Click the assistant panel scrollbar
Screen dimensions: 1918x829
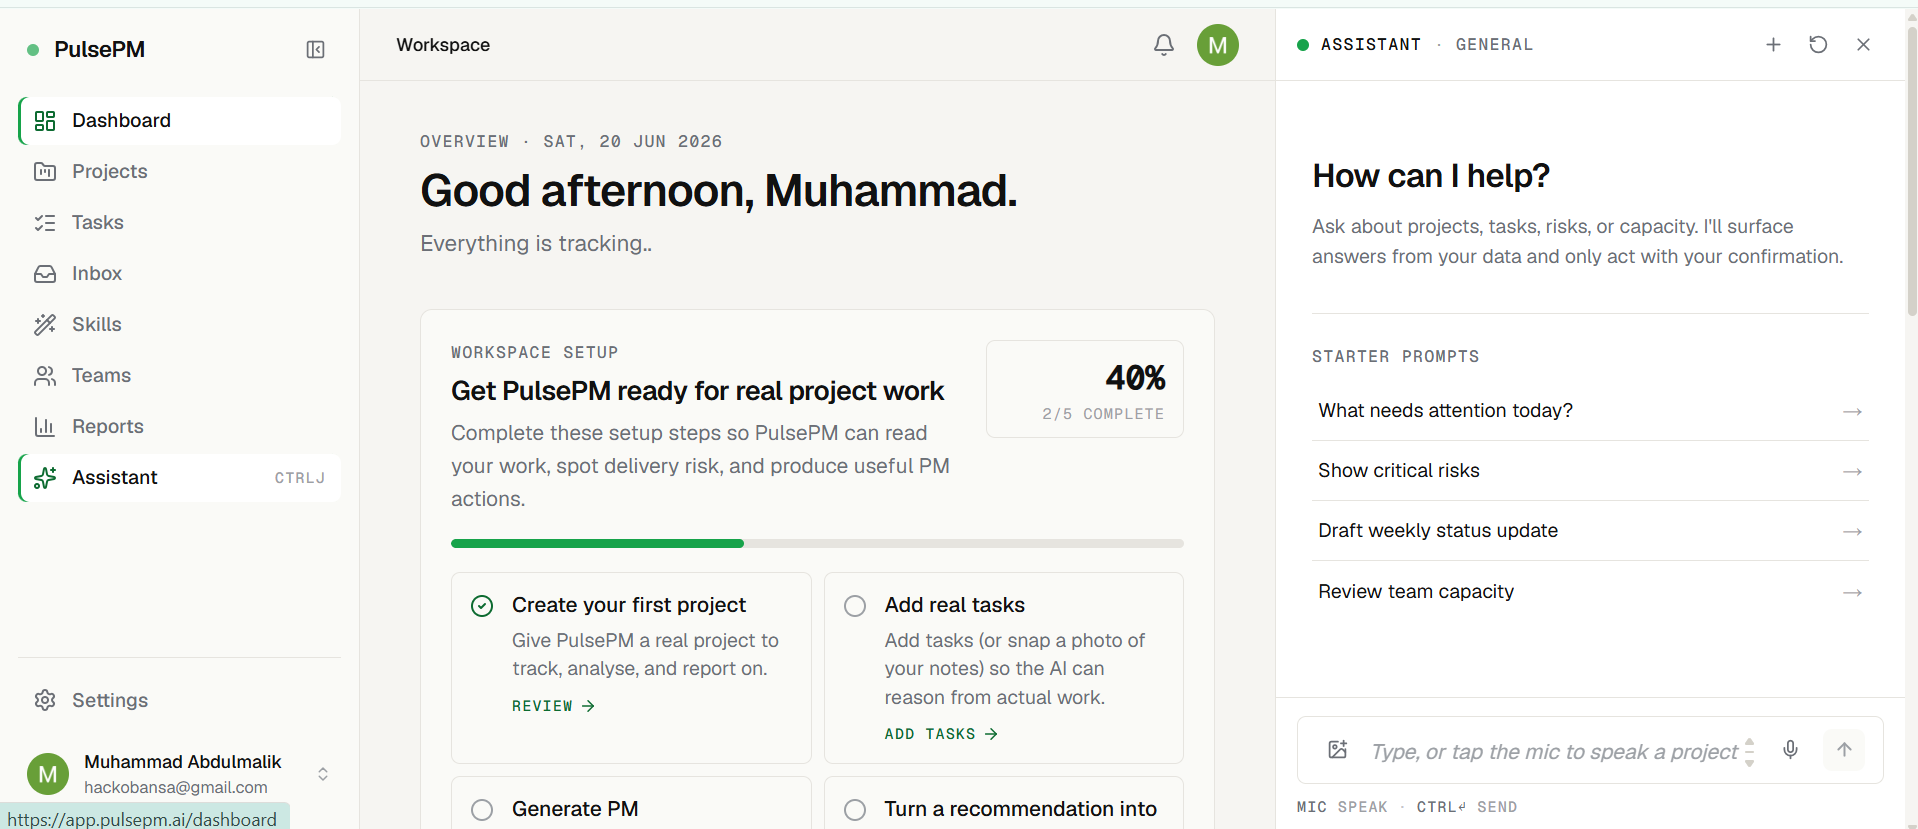1912,170
